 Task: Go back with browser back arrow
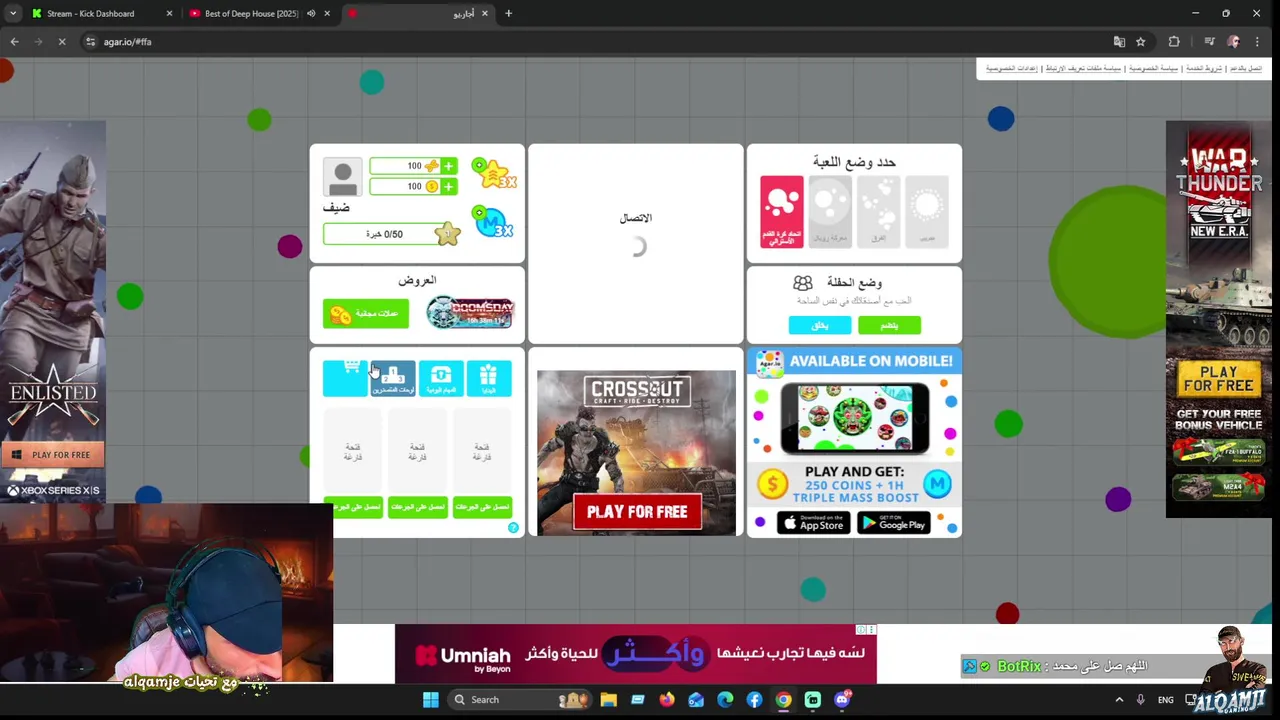click(x=14, y=42)
